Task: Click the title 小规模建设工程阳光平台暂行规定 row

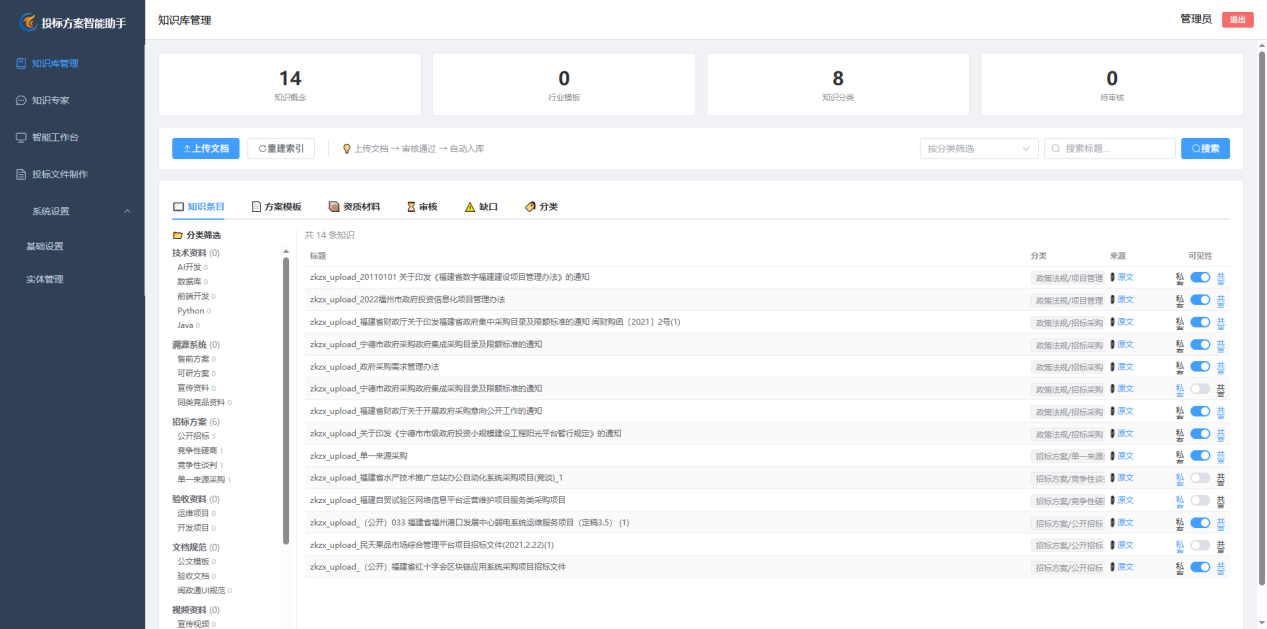Action: pyautogui.click(x=466, y=433)
